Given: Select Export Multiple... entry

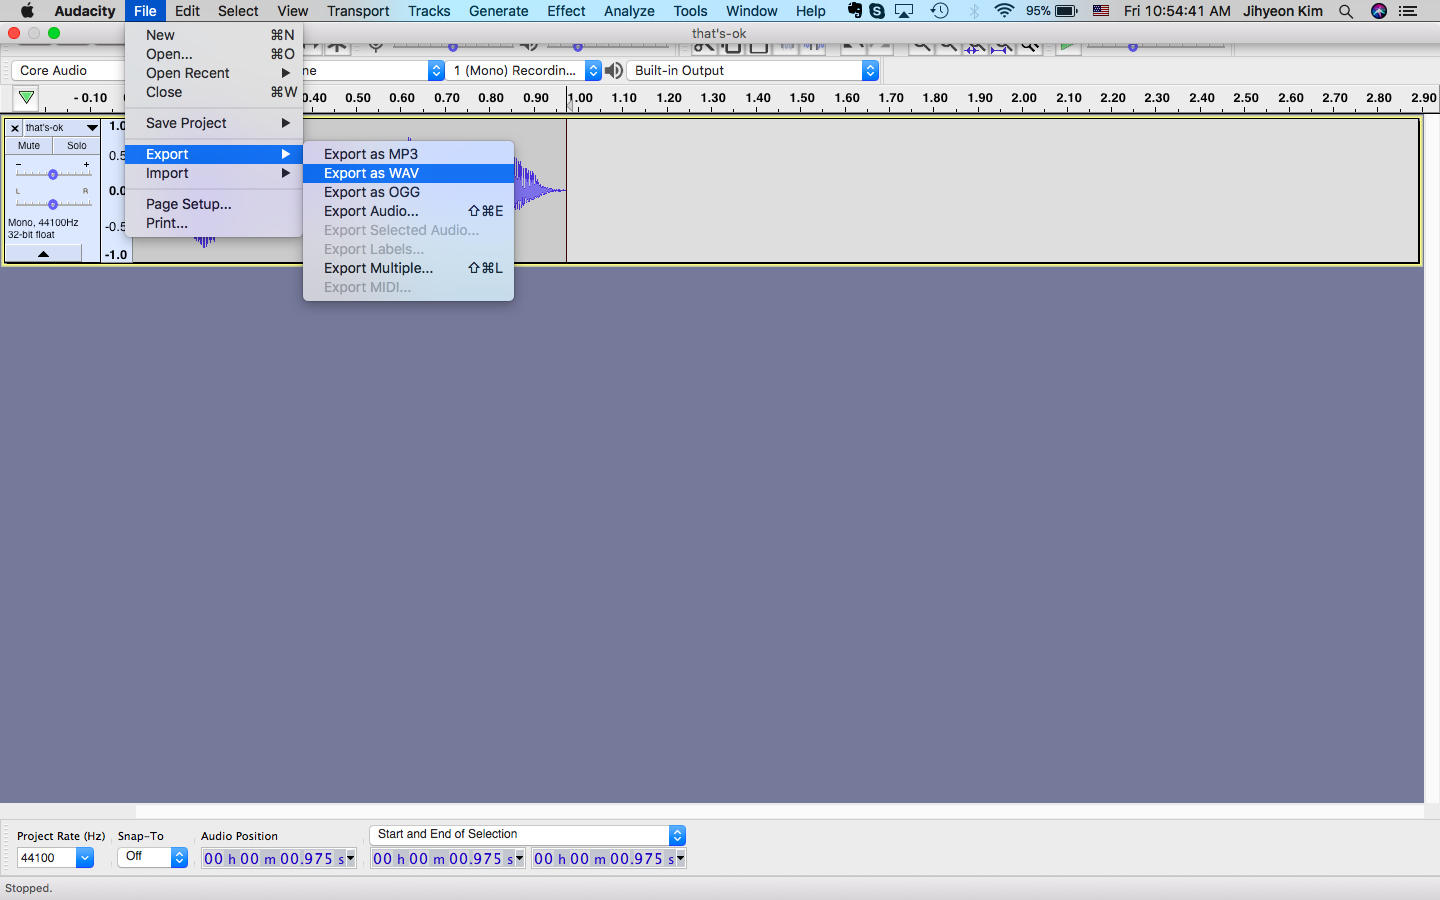Looking at the screenshot, I should pos(408,268).
